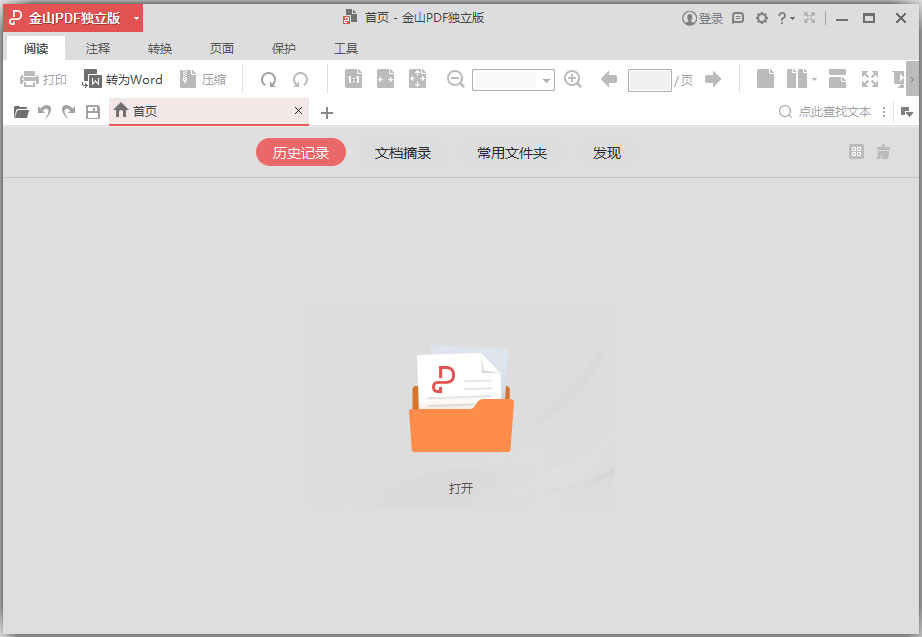Switch to the 转换 ribbon tab

tap(159, 47)
